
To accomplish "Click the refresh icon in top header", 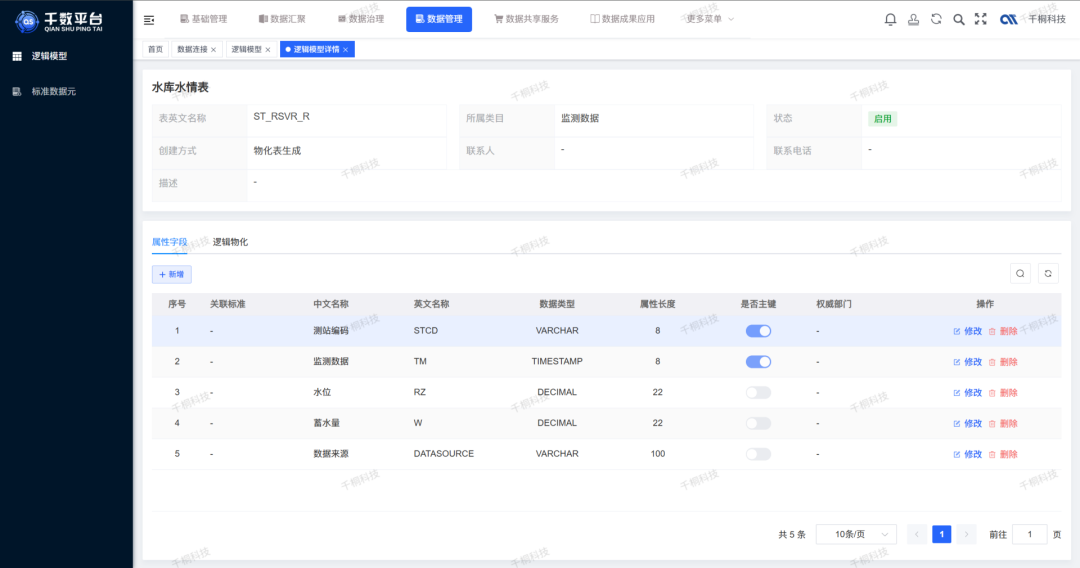I will [x=936, y=19].
